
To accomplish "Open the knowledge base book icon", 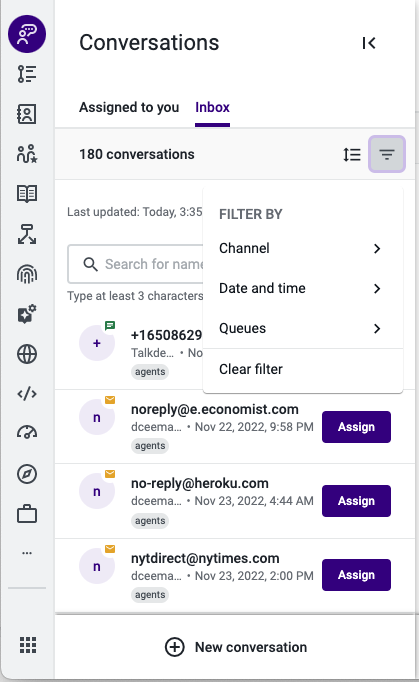I will click(27, 194).
